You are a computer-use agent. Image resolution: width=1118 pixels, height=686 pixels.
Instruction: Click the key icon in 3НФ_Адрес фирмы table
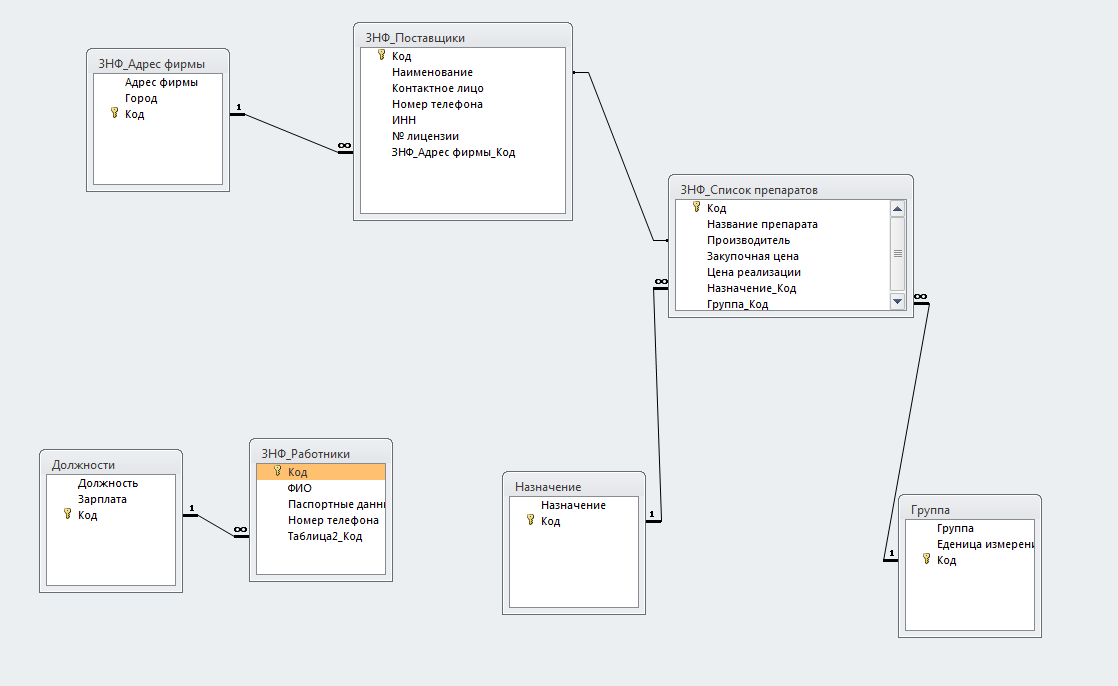[114, 113]
